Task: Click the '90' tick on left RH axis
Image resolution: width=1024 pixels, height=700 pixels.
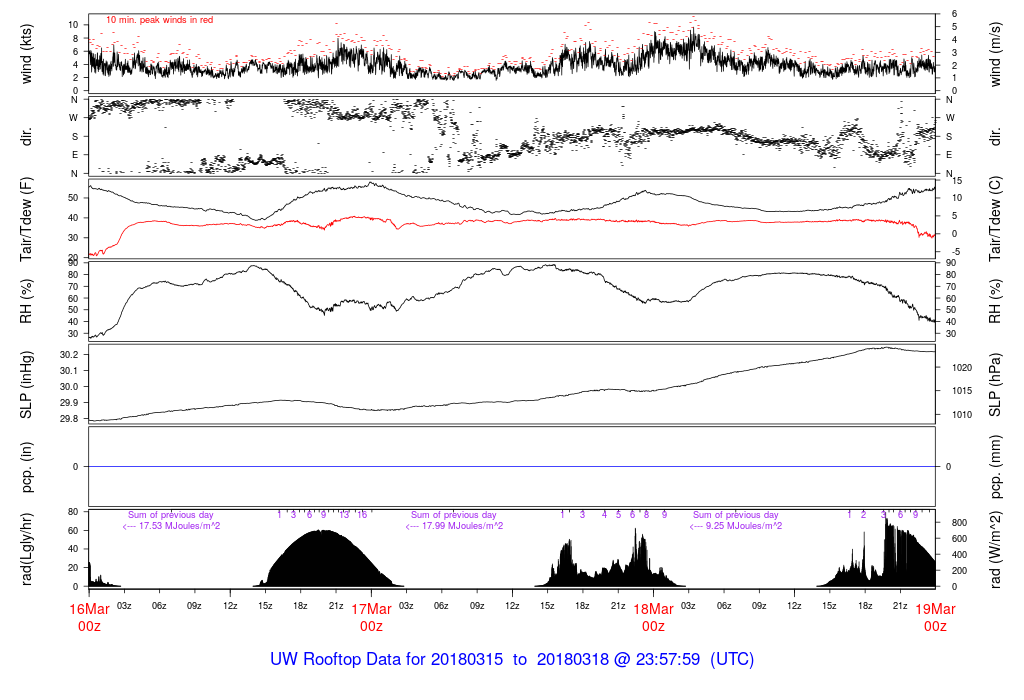Action: tap(73, 263)
